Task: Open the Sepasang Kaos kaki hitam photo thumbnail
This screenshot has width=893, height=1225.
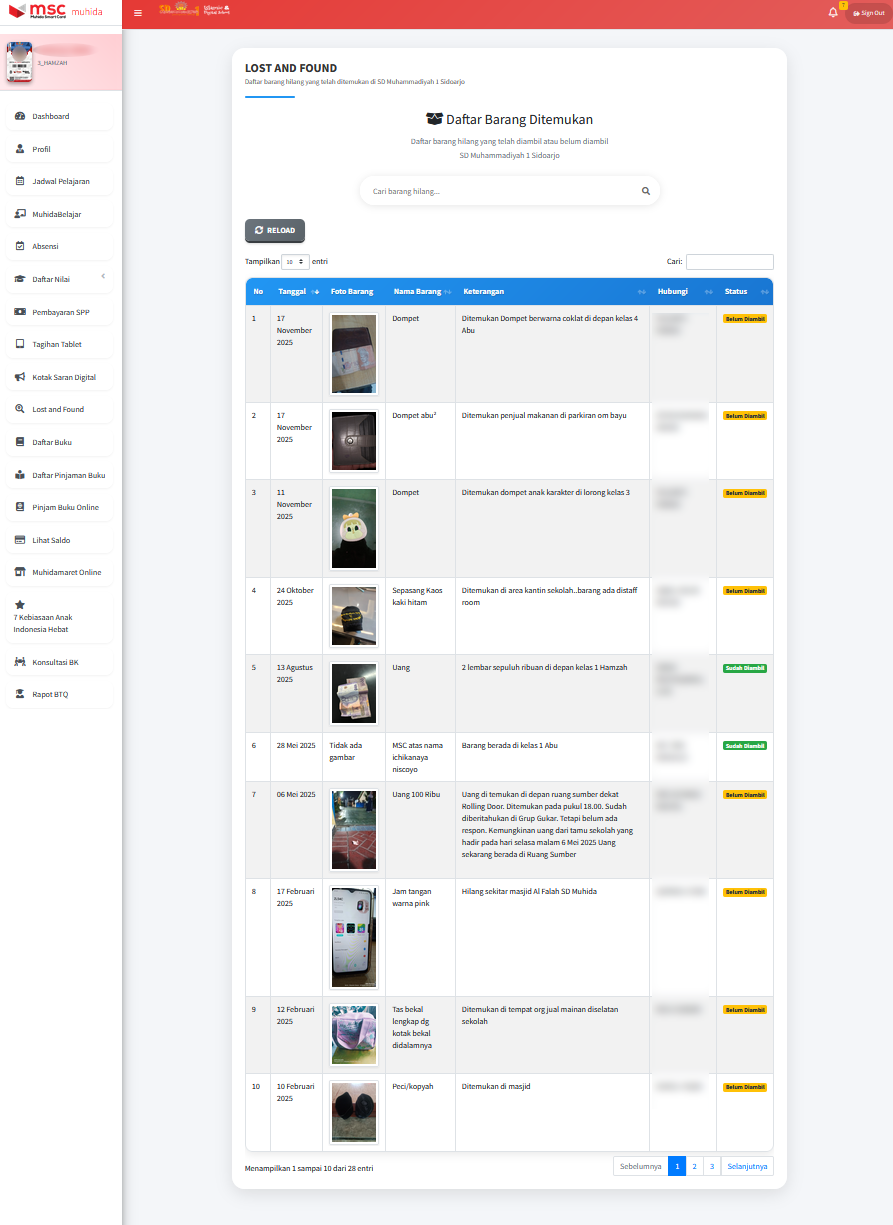Action: tap(353, 616)
